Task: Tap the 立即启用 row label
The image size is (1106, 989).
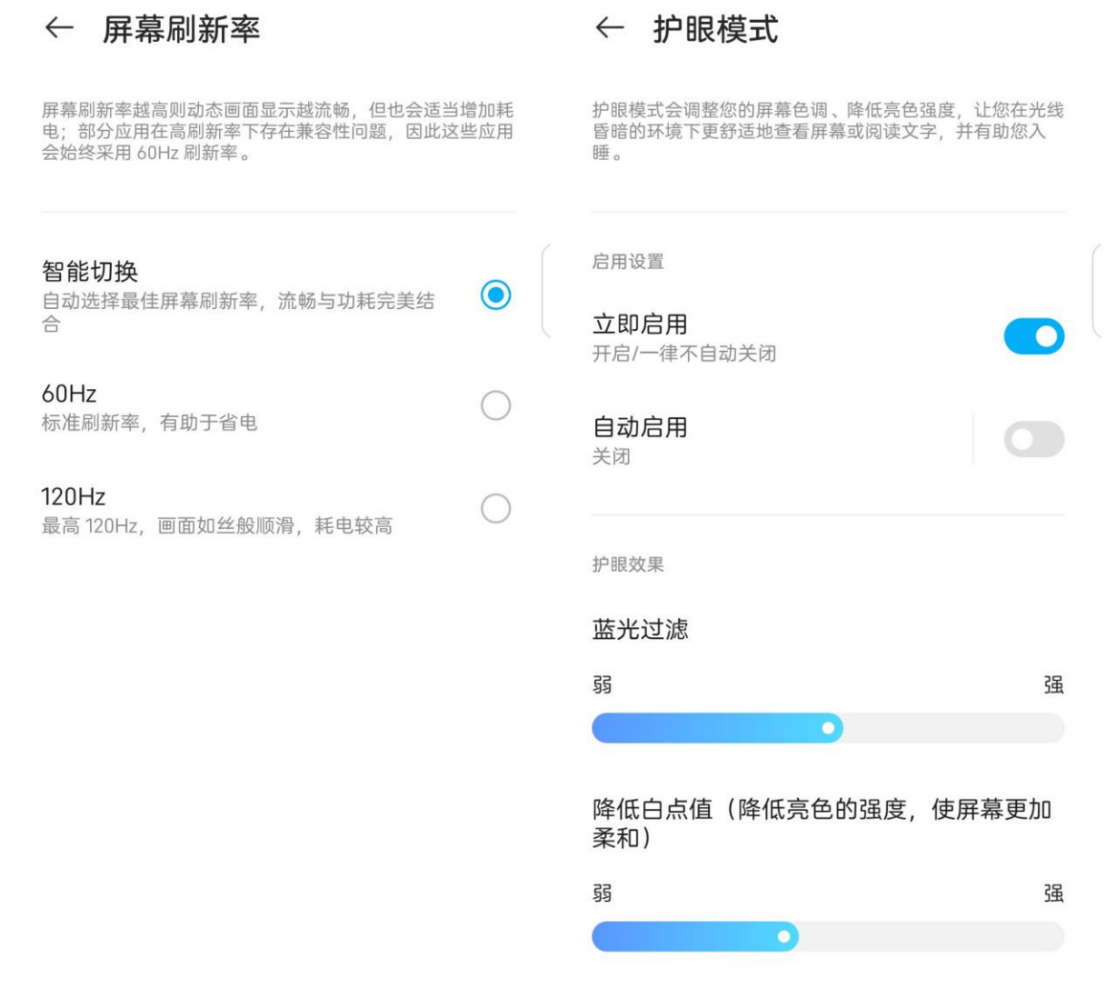Action: tap(640, 324)
